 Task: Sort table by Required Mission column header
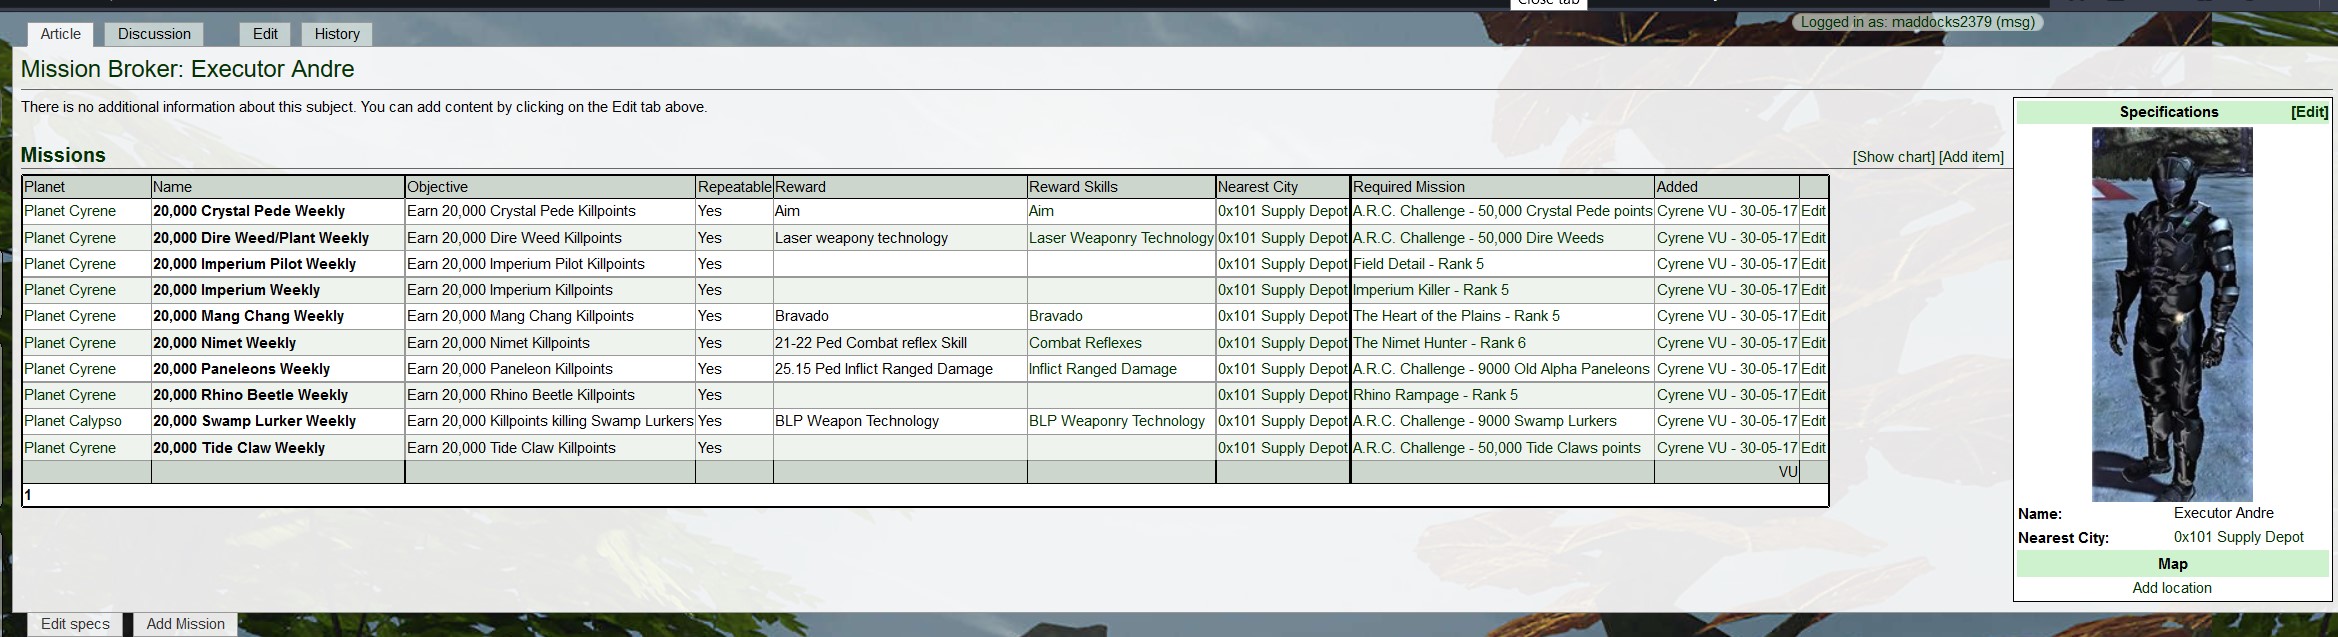point(1408,187)
